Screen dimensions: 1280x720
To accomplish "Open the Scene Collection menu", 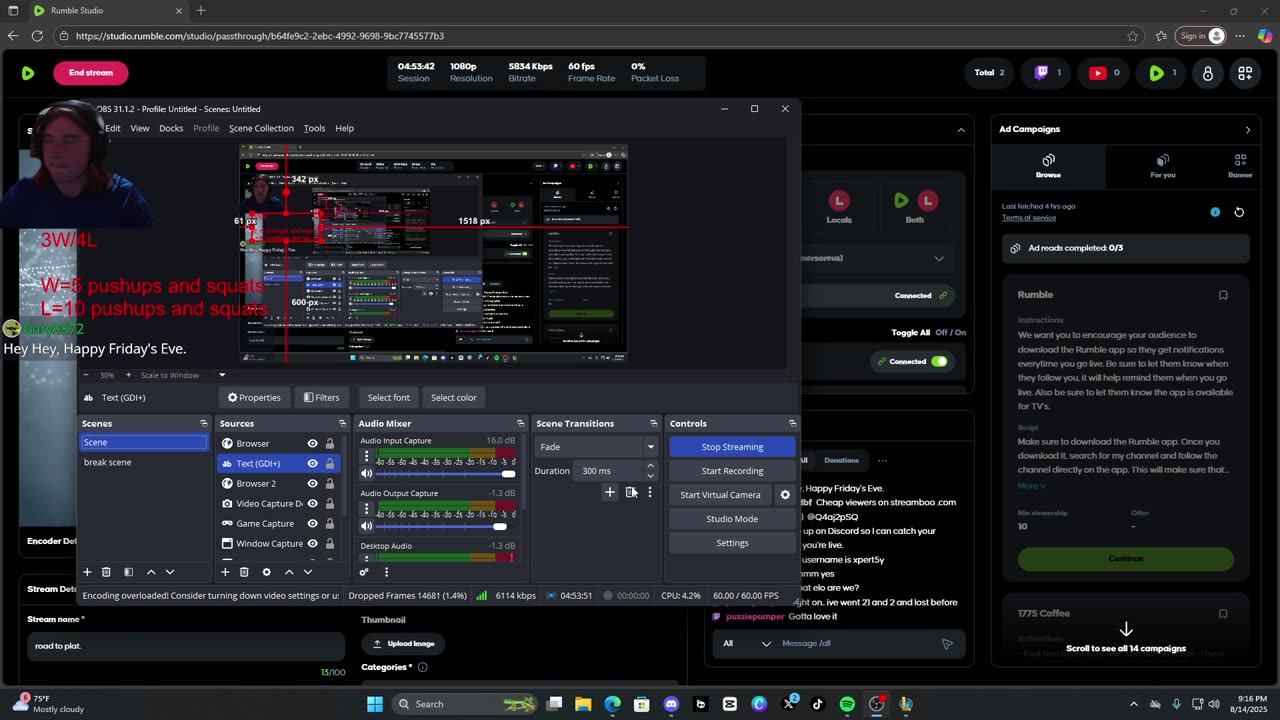I will point(261,128).
